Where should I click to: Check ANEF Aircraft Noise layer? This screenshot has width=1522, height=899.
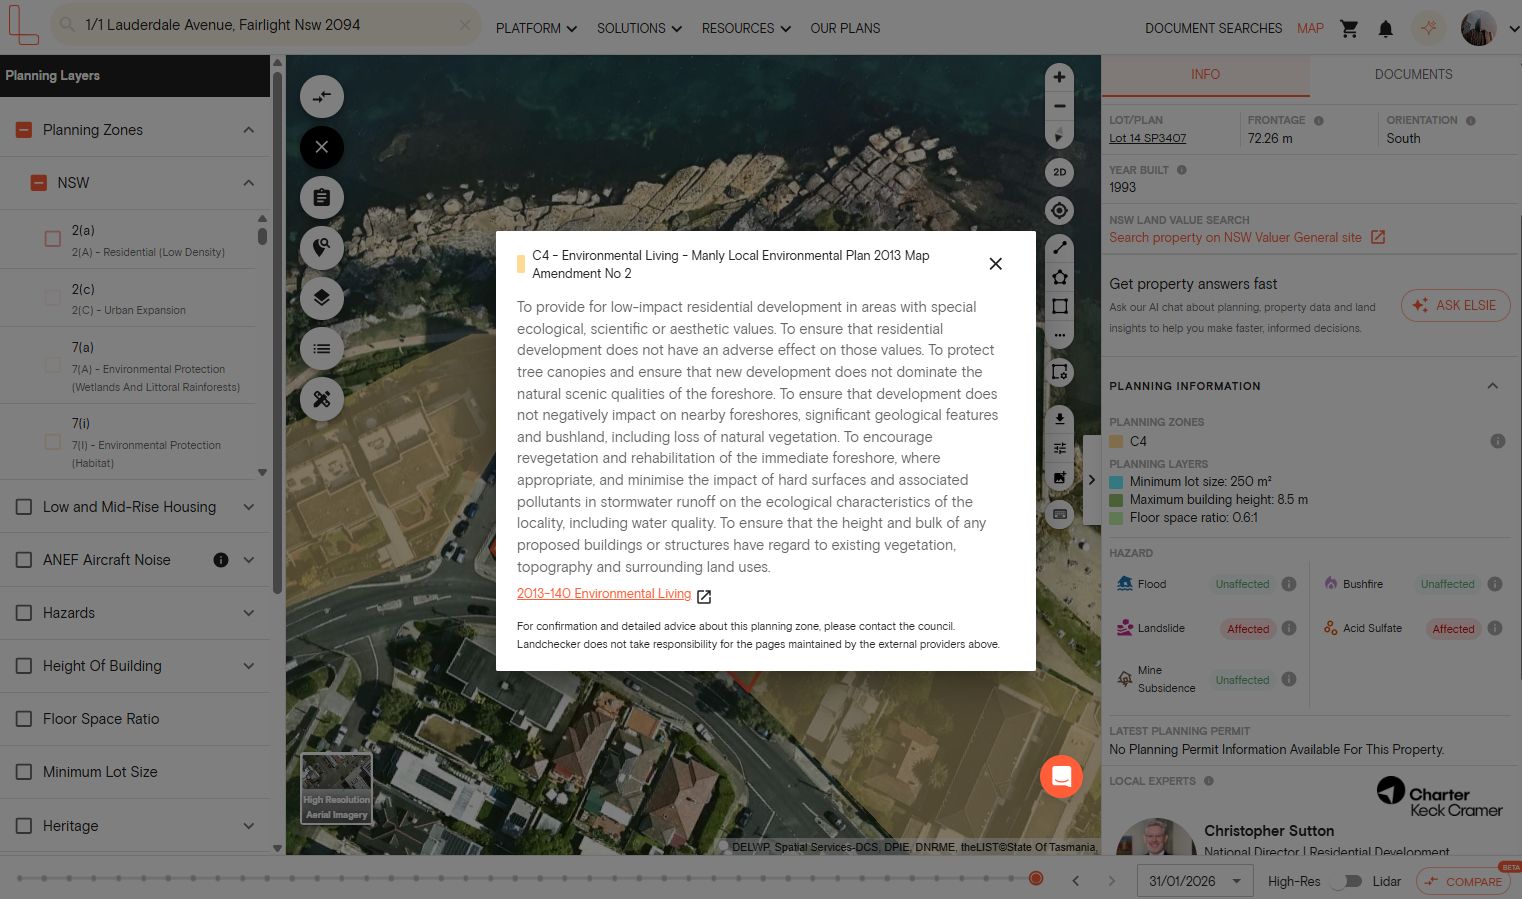point(24,560)
